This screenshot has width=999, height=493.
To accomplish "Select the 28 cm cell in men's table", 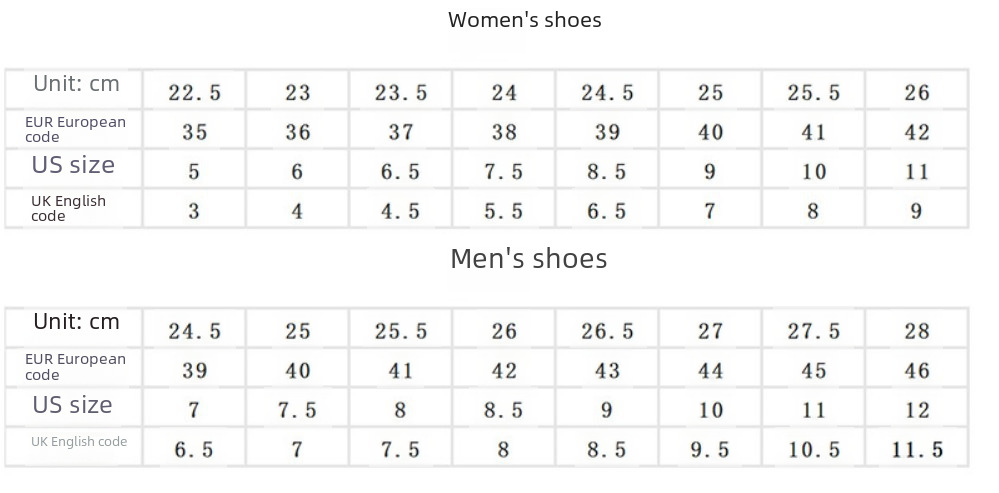I will pos(917,331).
